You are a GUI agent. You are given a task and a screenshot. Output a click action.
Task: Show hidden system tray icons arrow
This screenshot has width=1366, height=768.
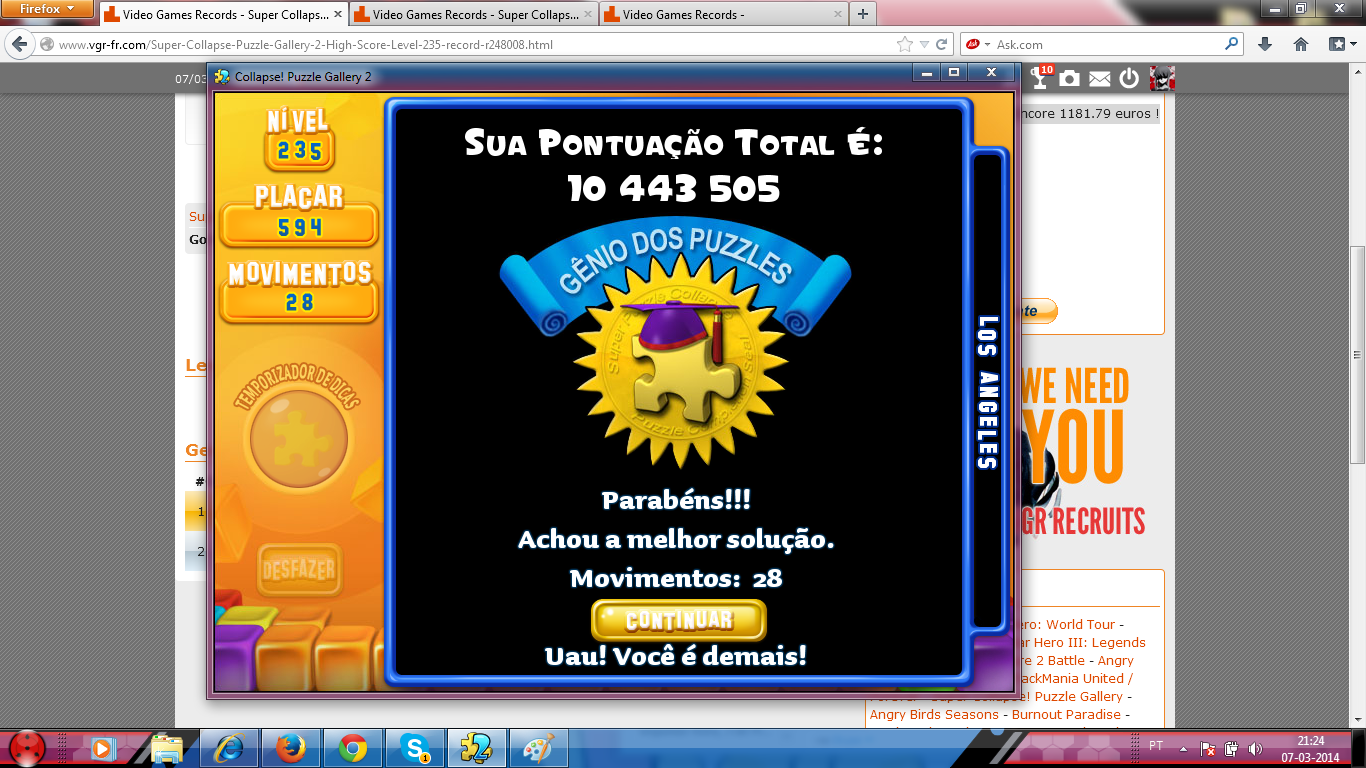click(1184, 748)
